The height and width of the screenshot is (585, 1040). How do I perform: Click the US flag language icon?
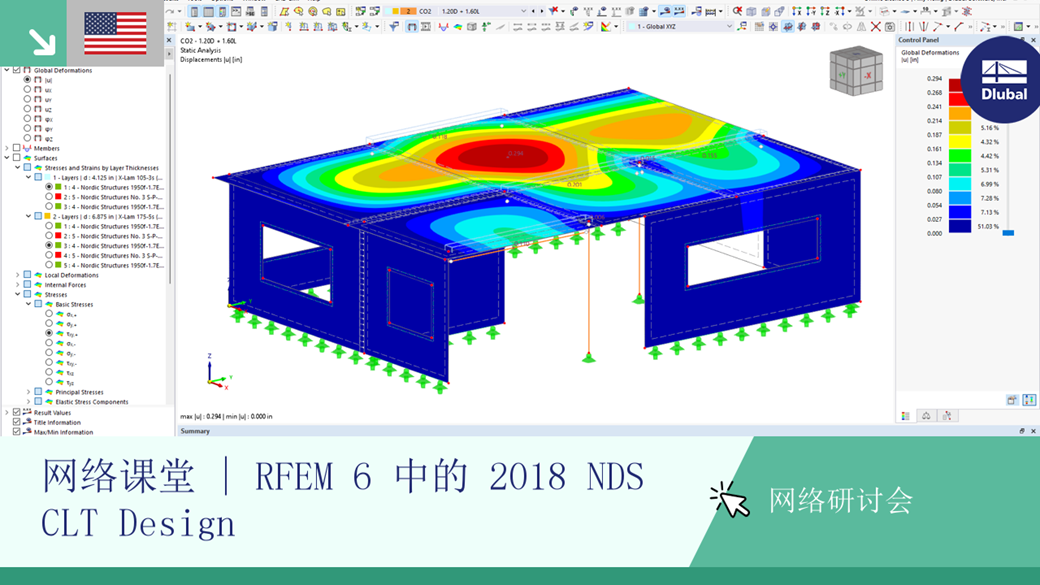click(115, 33)
